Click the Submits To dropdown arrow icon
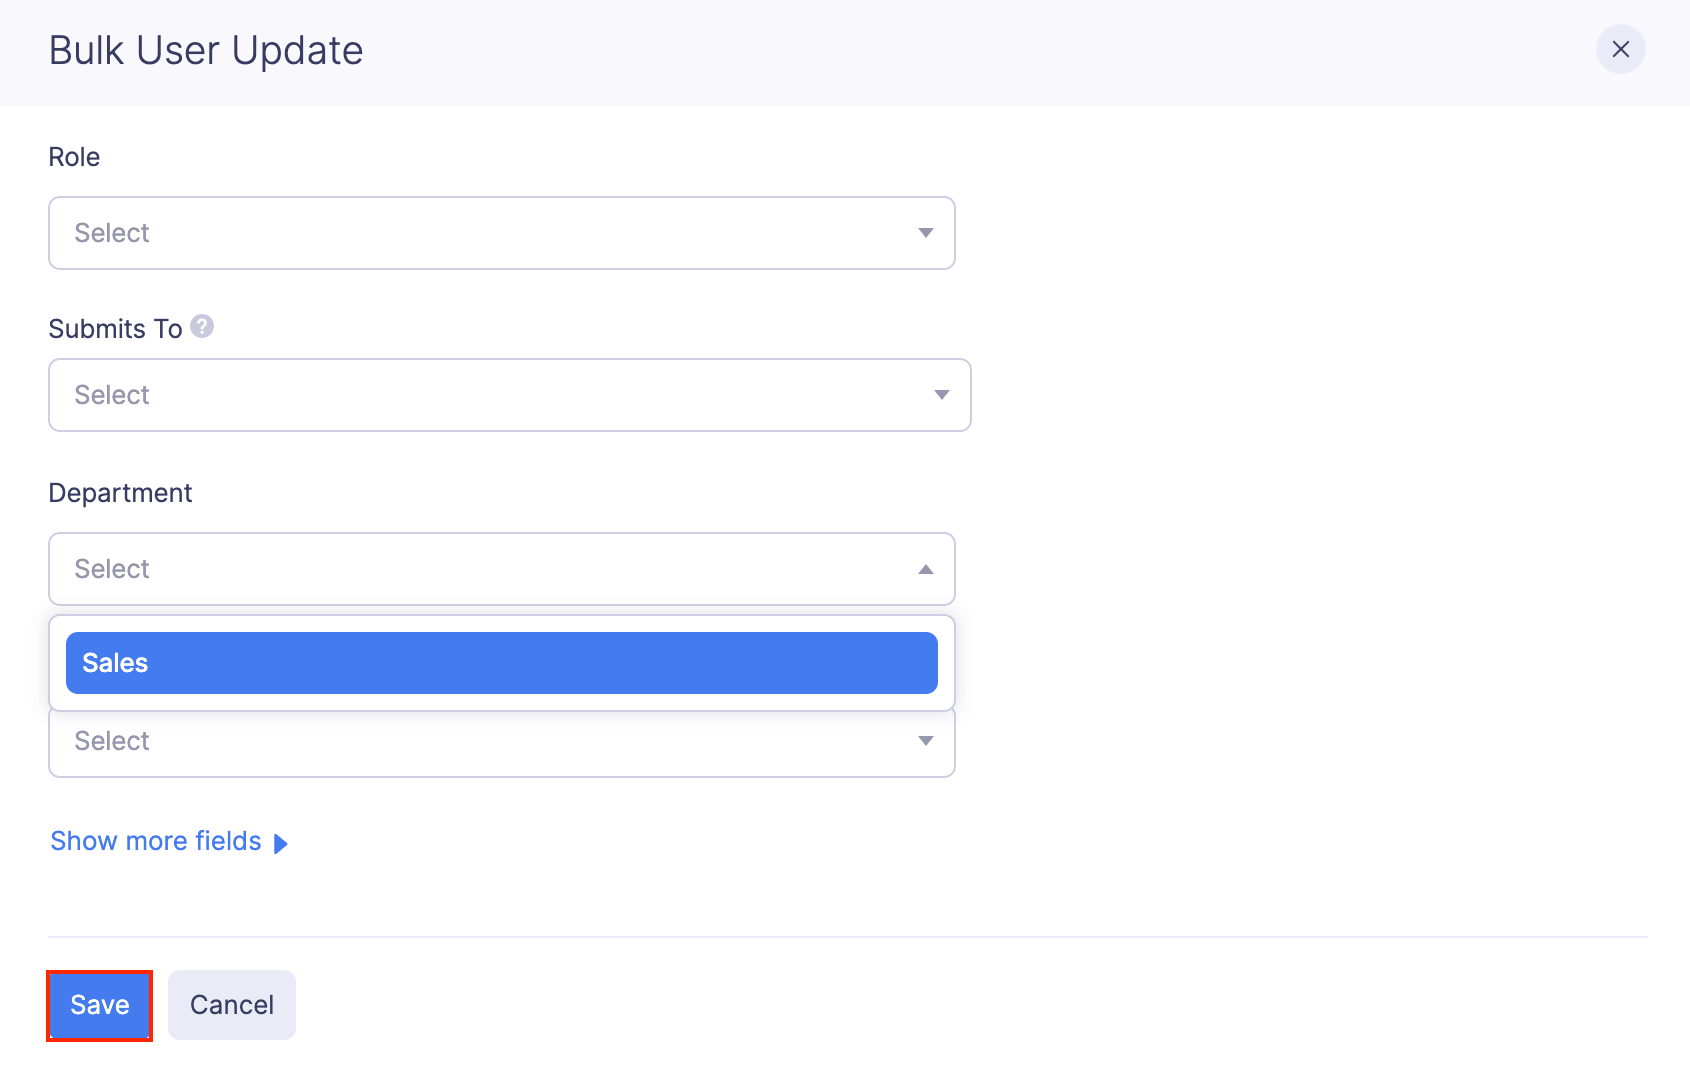 pyautogui.click(x=941, y=395)
